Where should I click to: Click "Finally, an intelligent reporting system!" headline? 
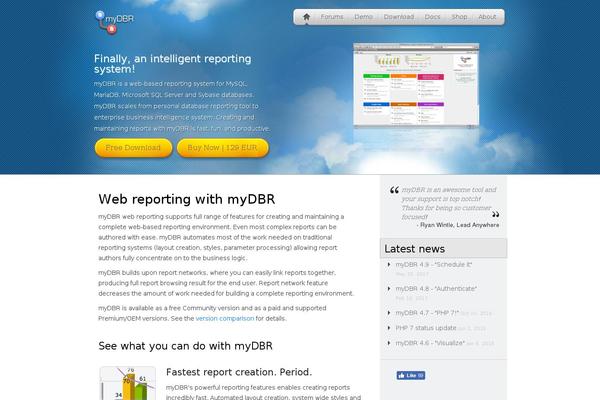pyautogui.click(x=173, y=64)
